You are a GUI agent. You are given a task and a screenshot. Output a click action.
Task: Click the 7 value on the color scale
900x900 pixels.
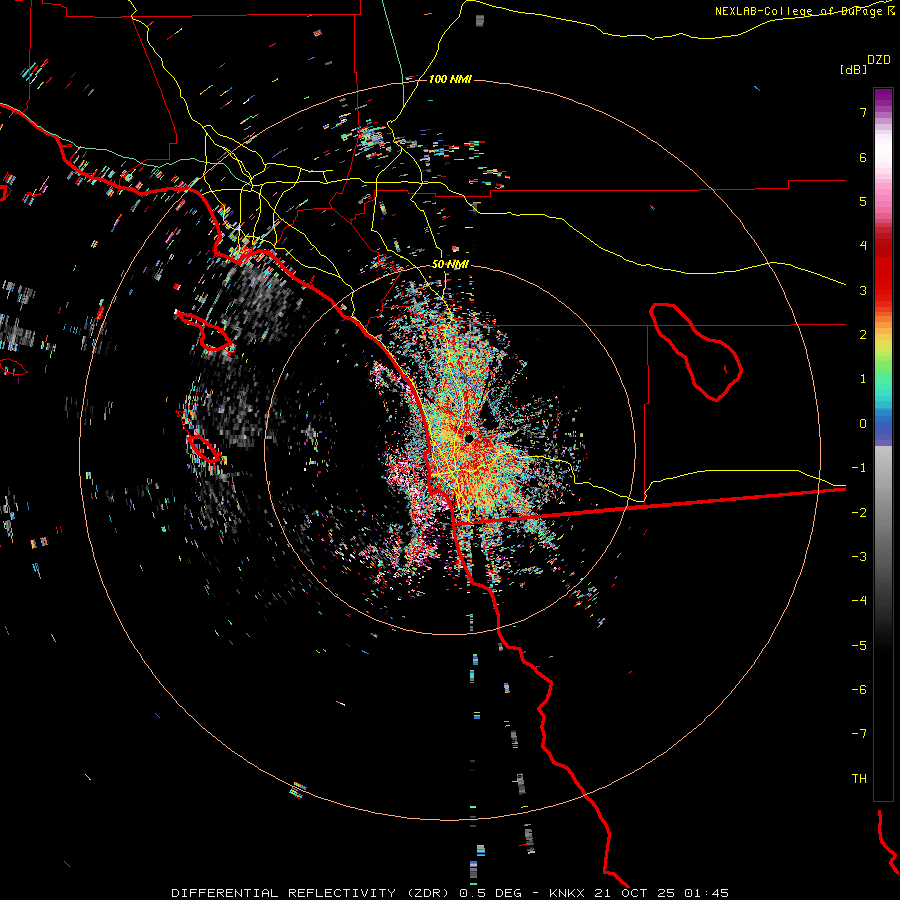[x=863, y=112]
